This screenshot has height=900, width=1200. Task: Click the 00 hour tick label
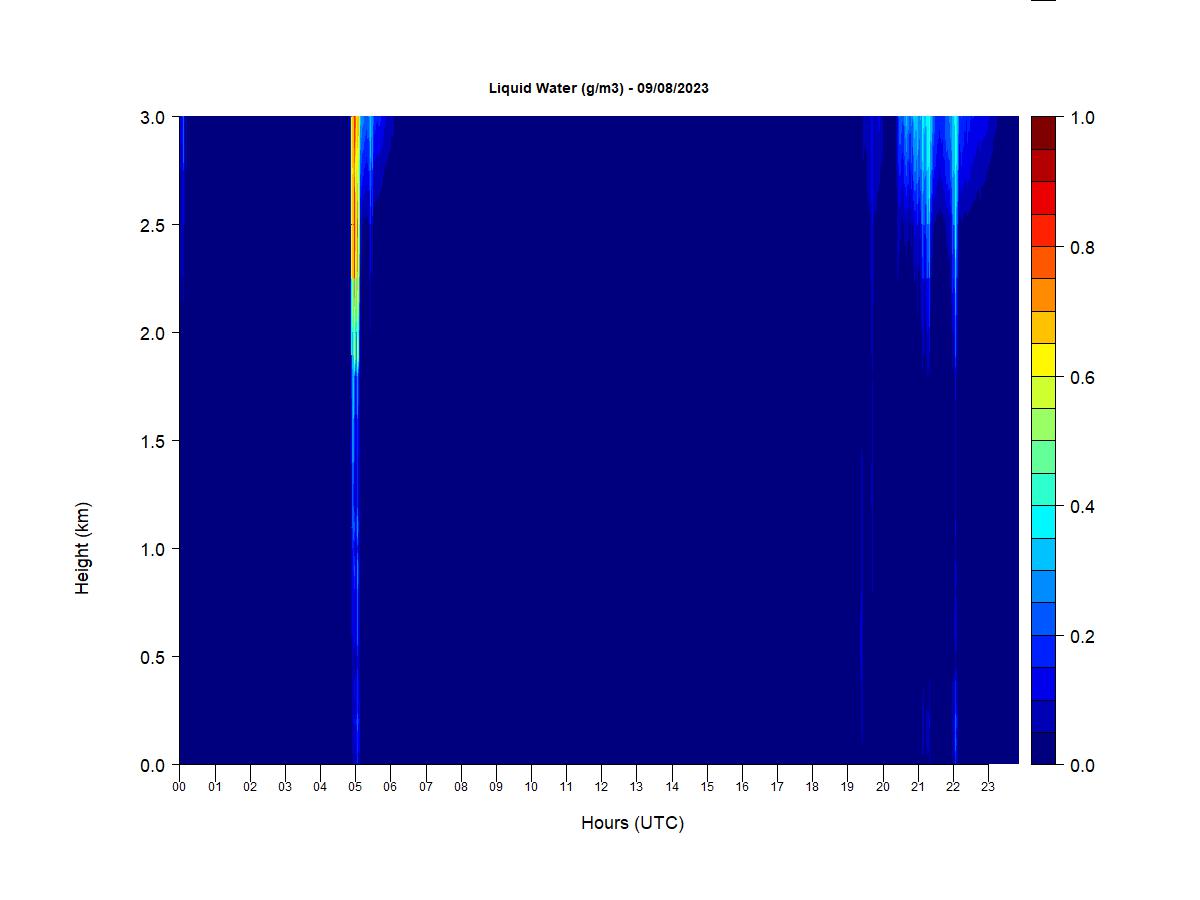pos(179,787)
